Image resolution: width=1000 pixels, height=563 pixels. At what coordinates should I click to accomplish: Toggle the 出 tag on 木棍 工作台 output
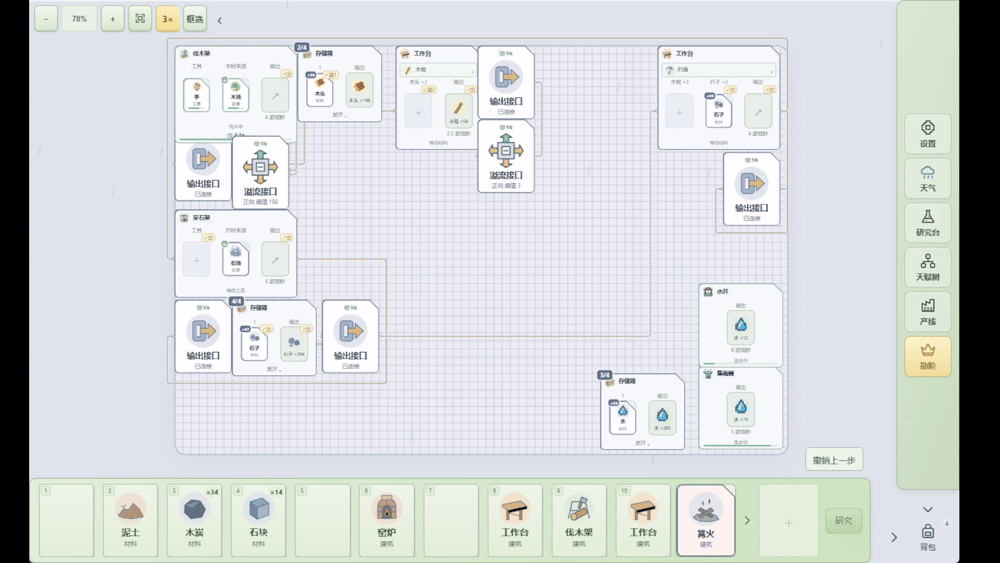point(470,90)
